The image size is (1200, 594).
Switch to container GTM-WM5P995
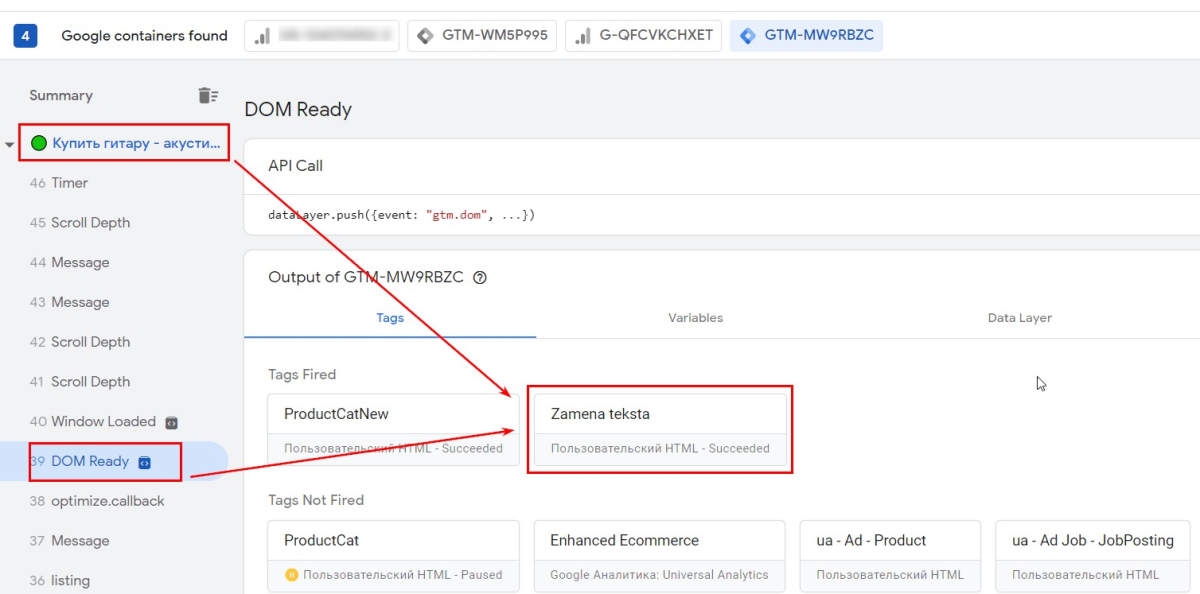click(x=482, y=36)
